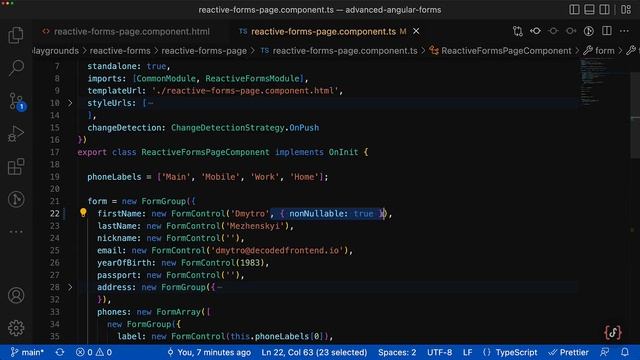640x360 pixels.
Task: Close the reactive-forms-page.component.ts tab
Action: pyautogui.click(x=416, y=31)
